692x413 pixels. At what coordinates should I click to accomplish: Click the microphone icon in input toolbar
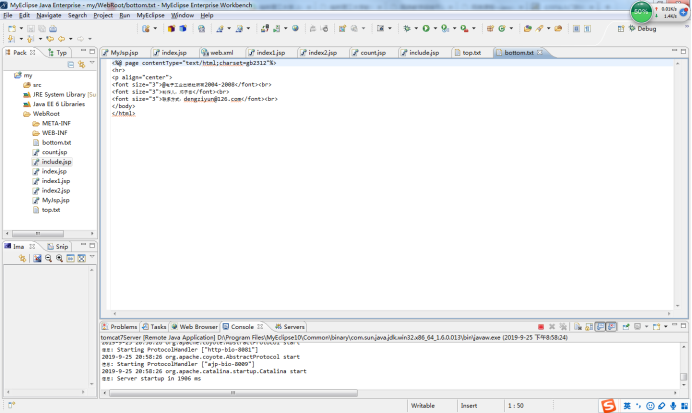(673, 406)
